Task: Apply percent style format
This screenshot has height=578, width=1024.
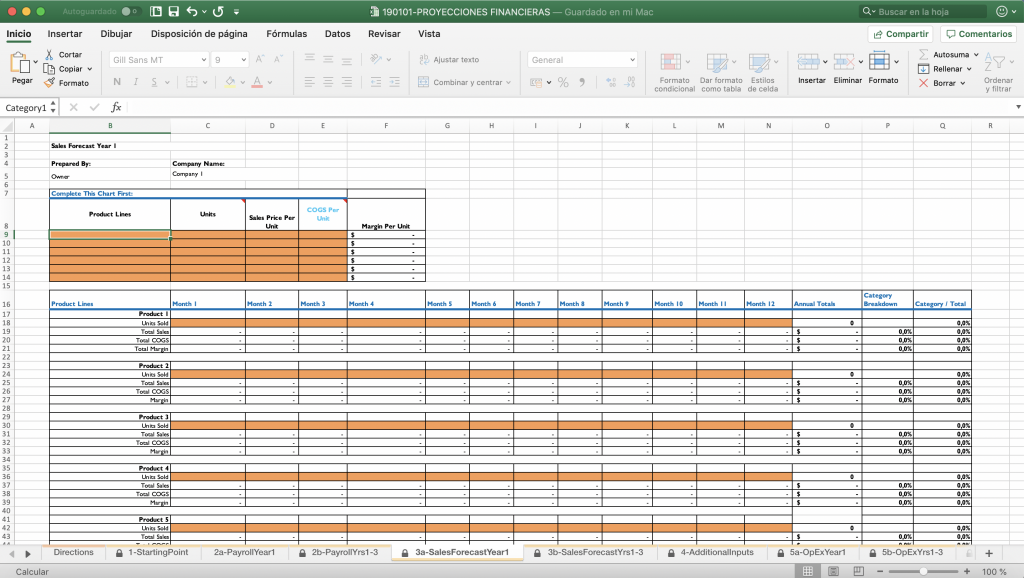Action: 563,82
